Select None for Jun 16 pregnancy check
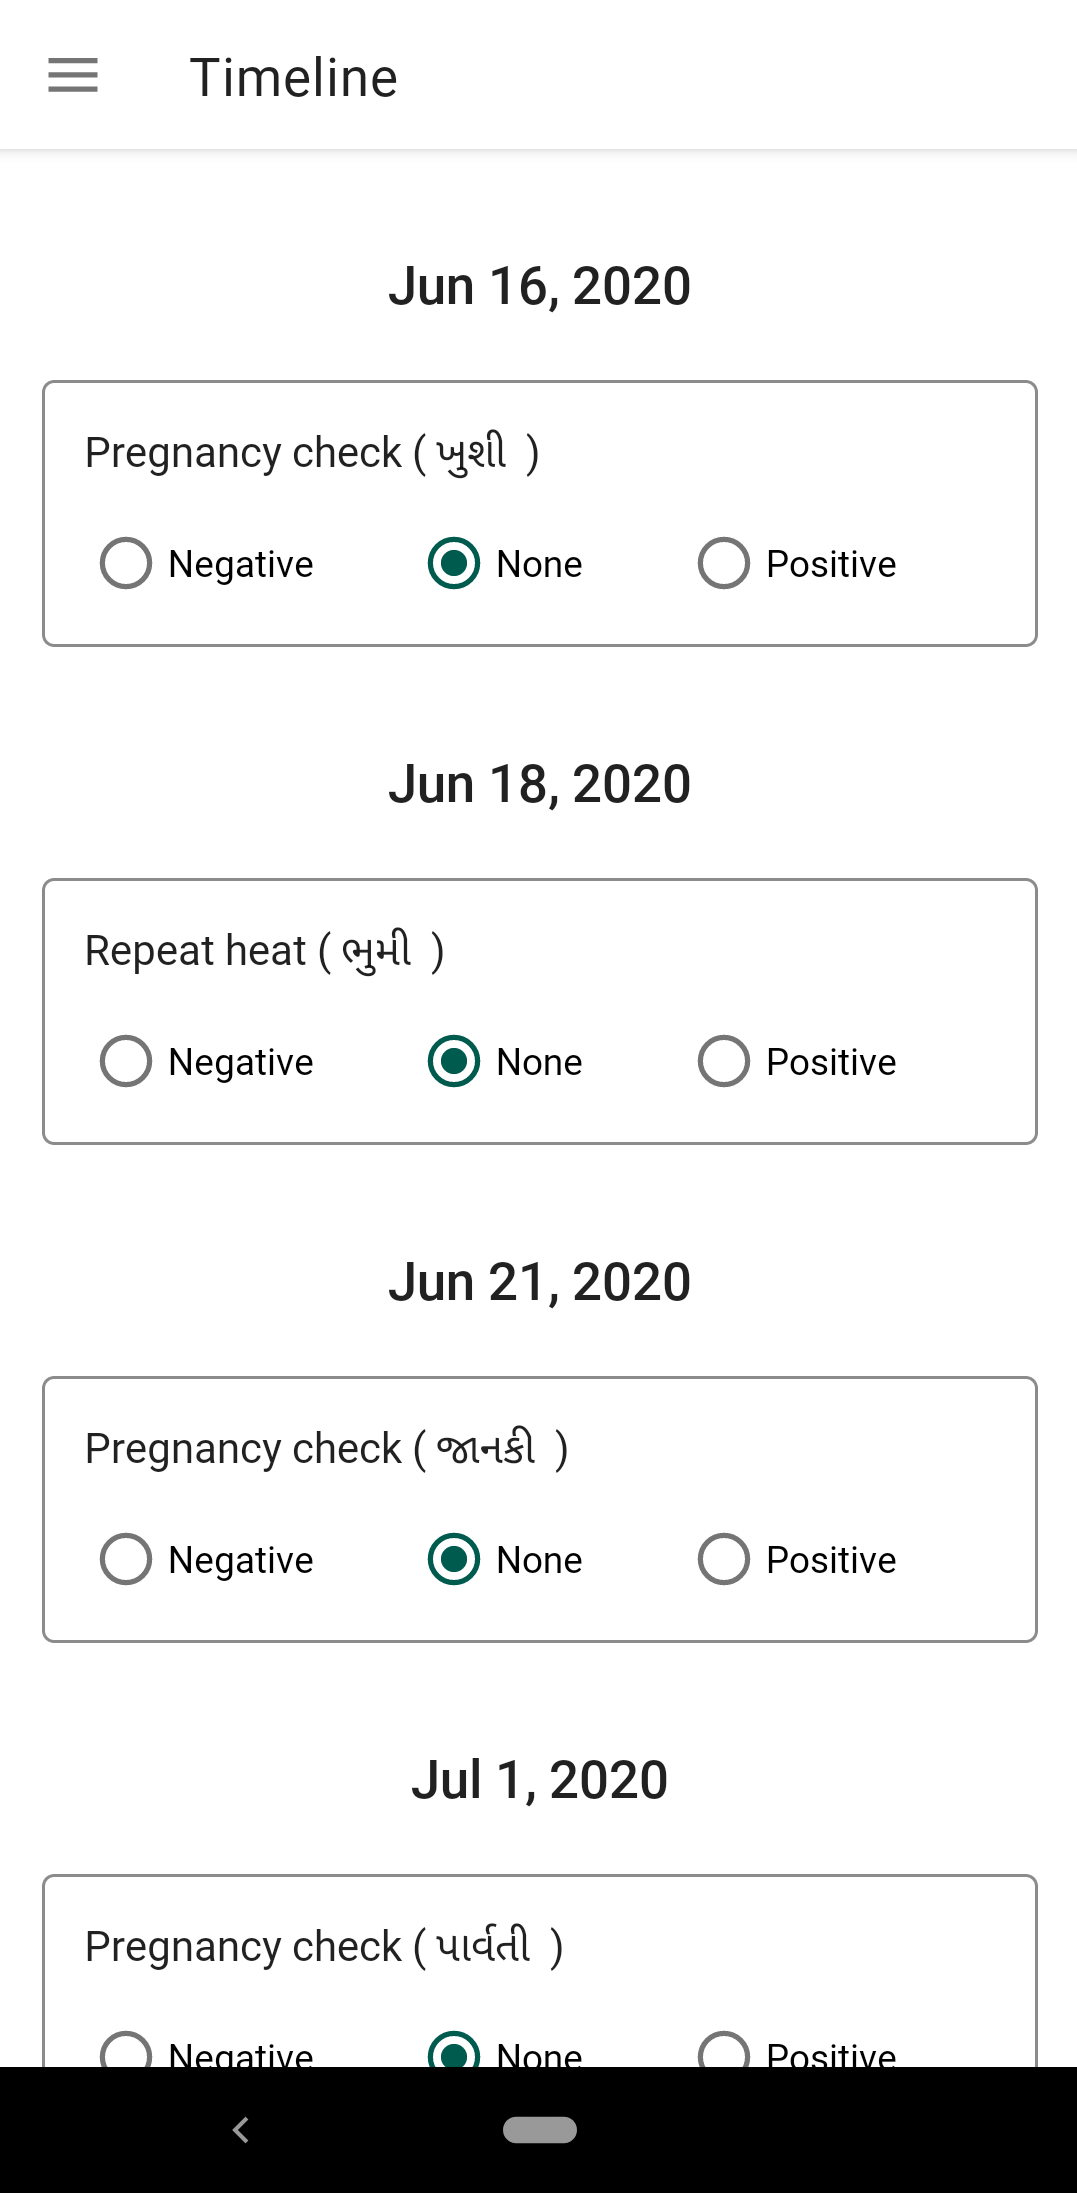This screenshot has height=2193, width=1077. pos(454,563)
